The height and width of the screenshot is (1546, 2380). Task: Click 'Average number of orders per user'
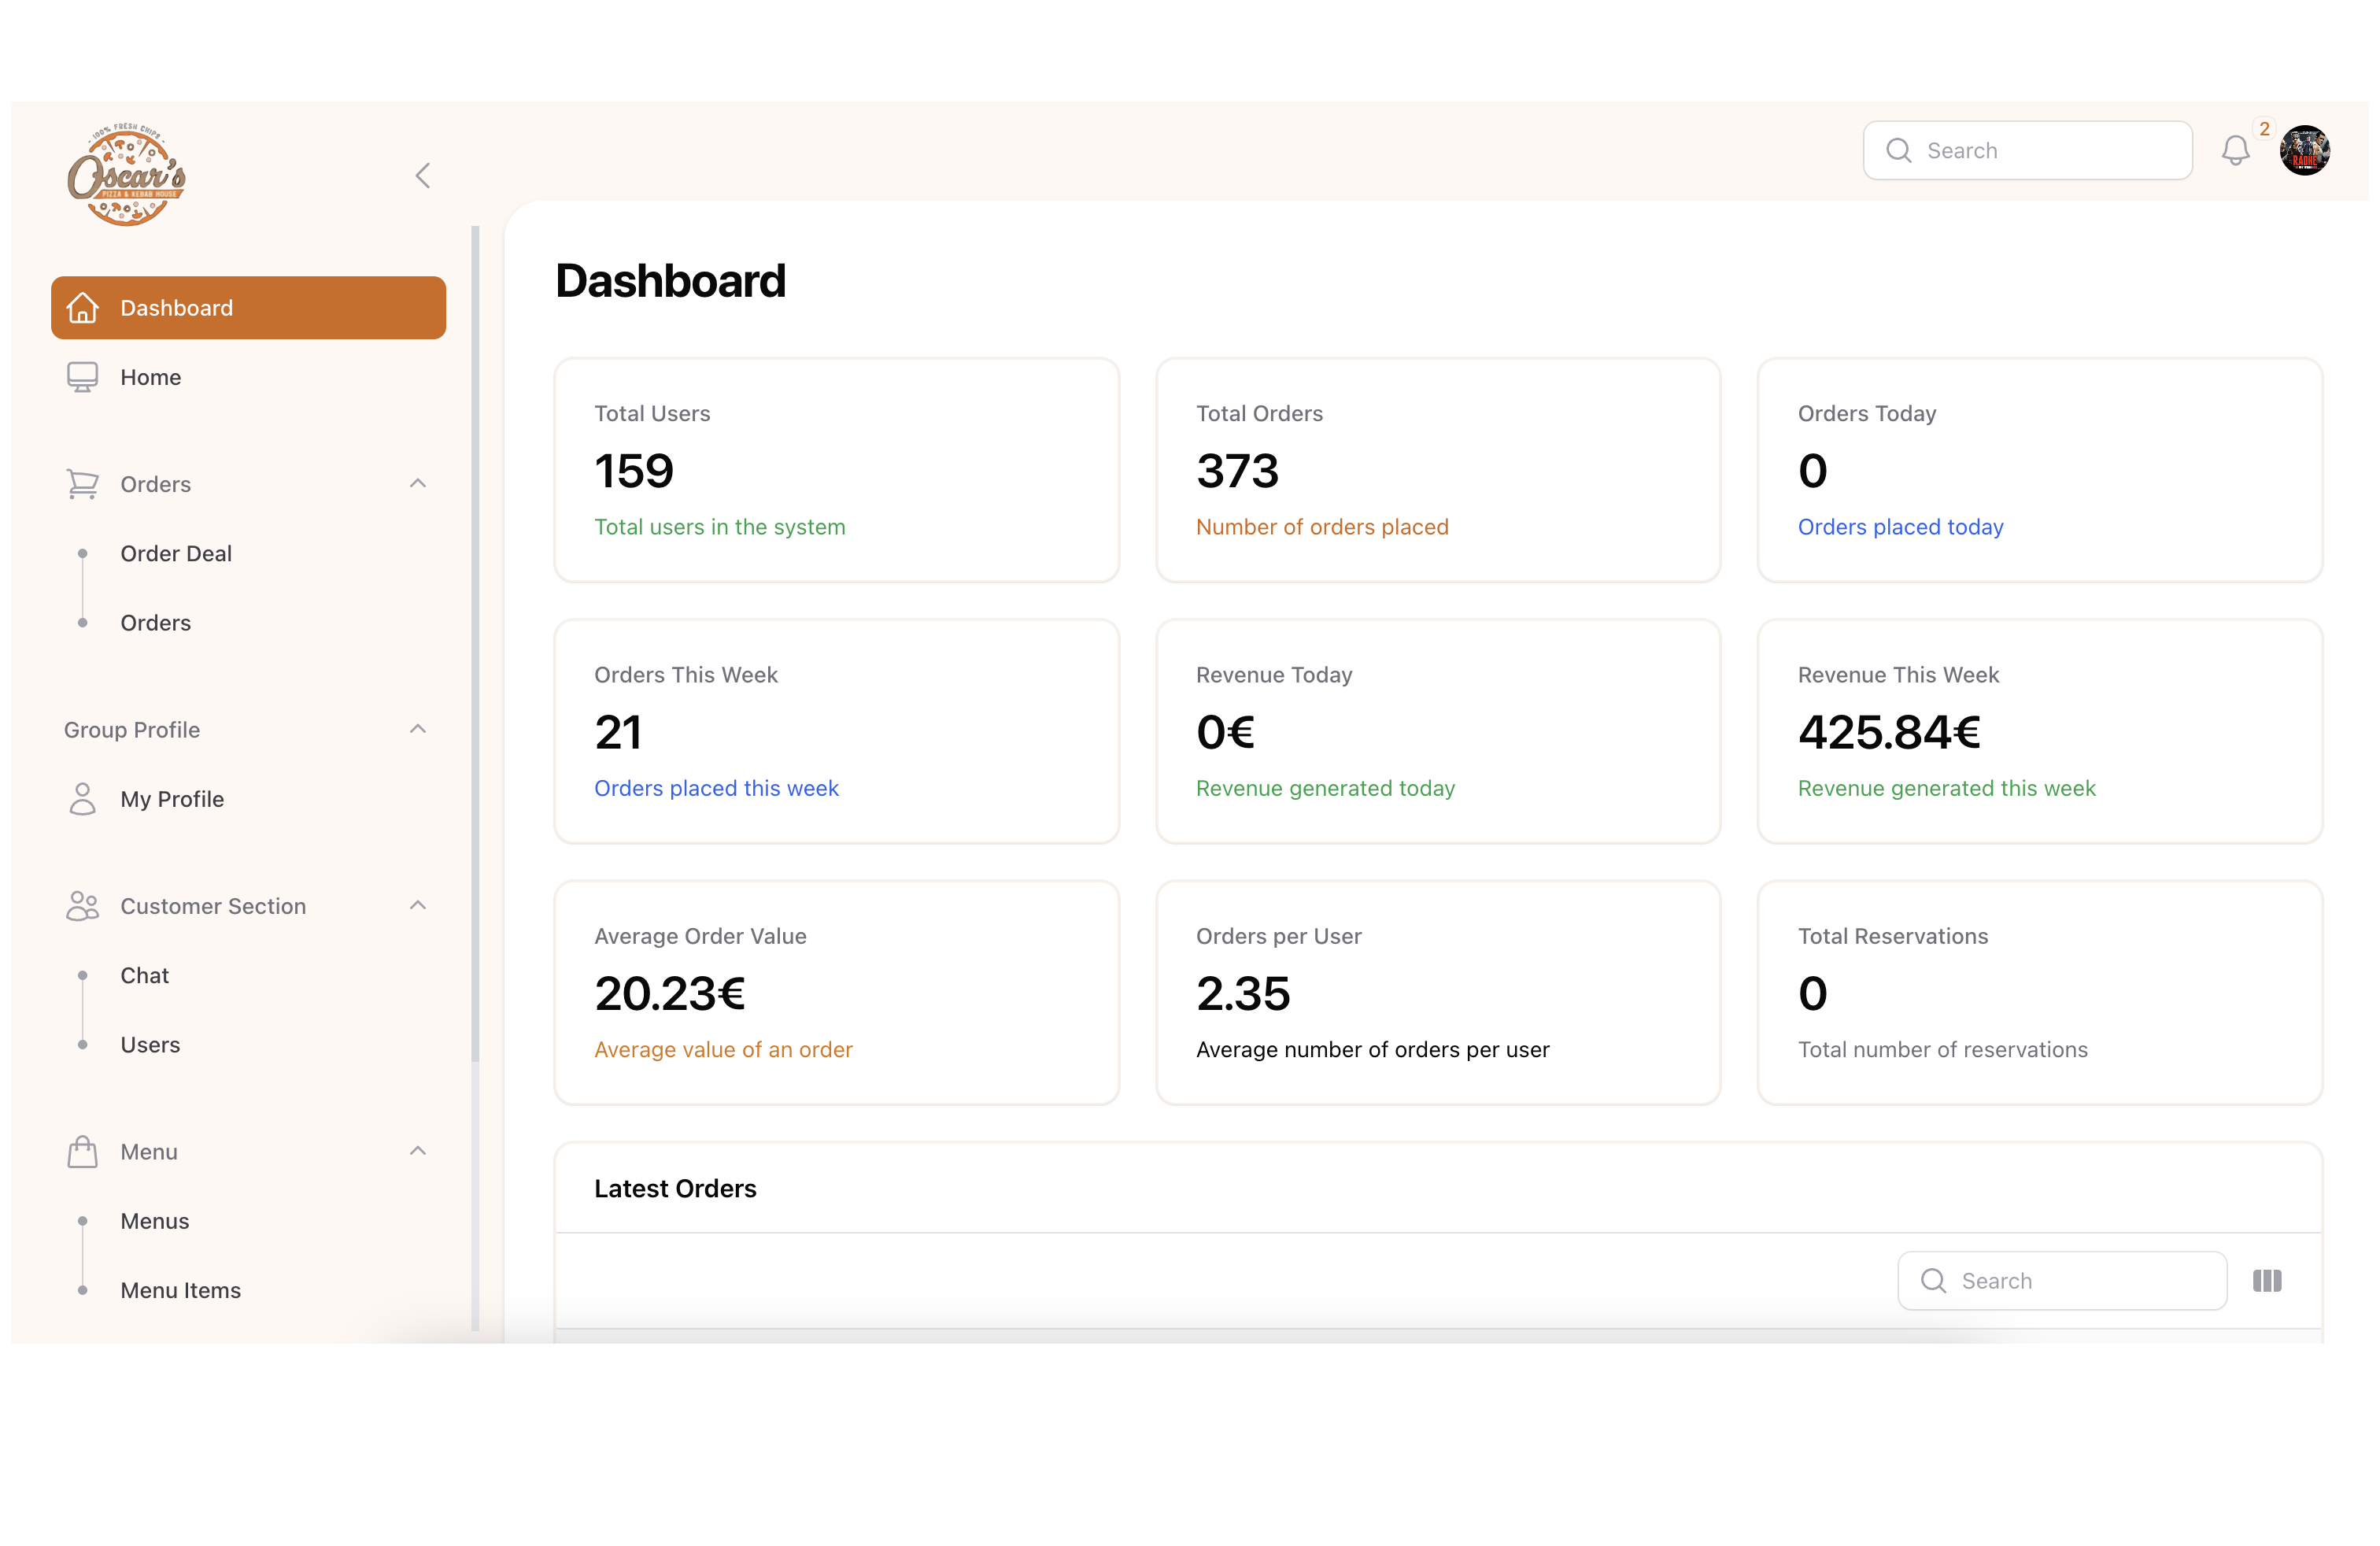point(1372,1050)
